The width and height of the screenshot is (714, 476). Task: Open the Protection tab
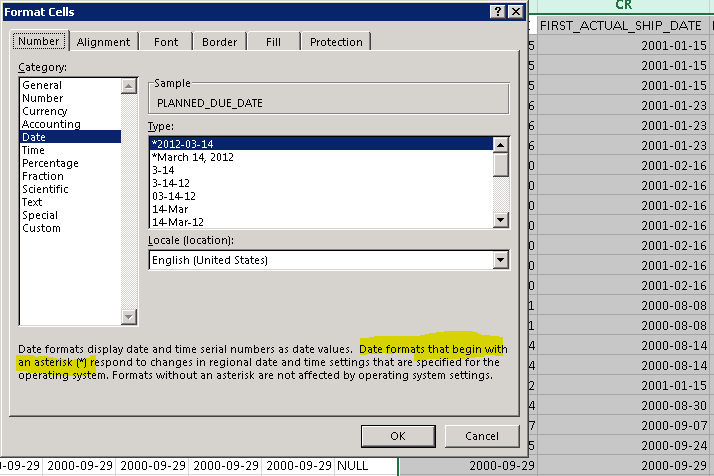click(336, 42)
